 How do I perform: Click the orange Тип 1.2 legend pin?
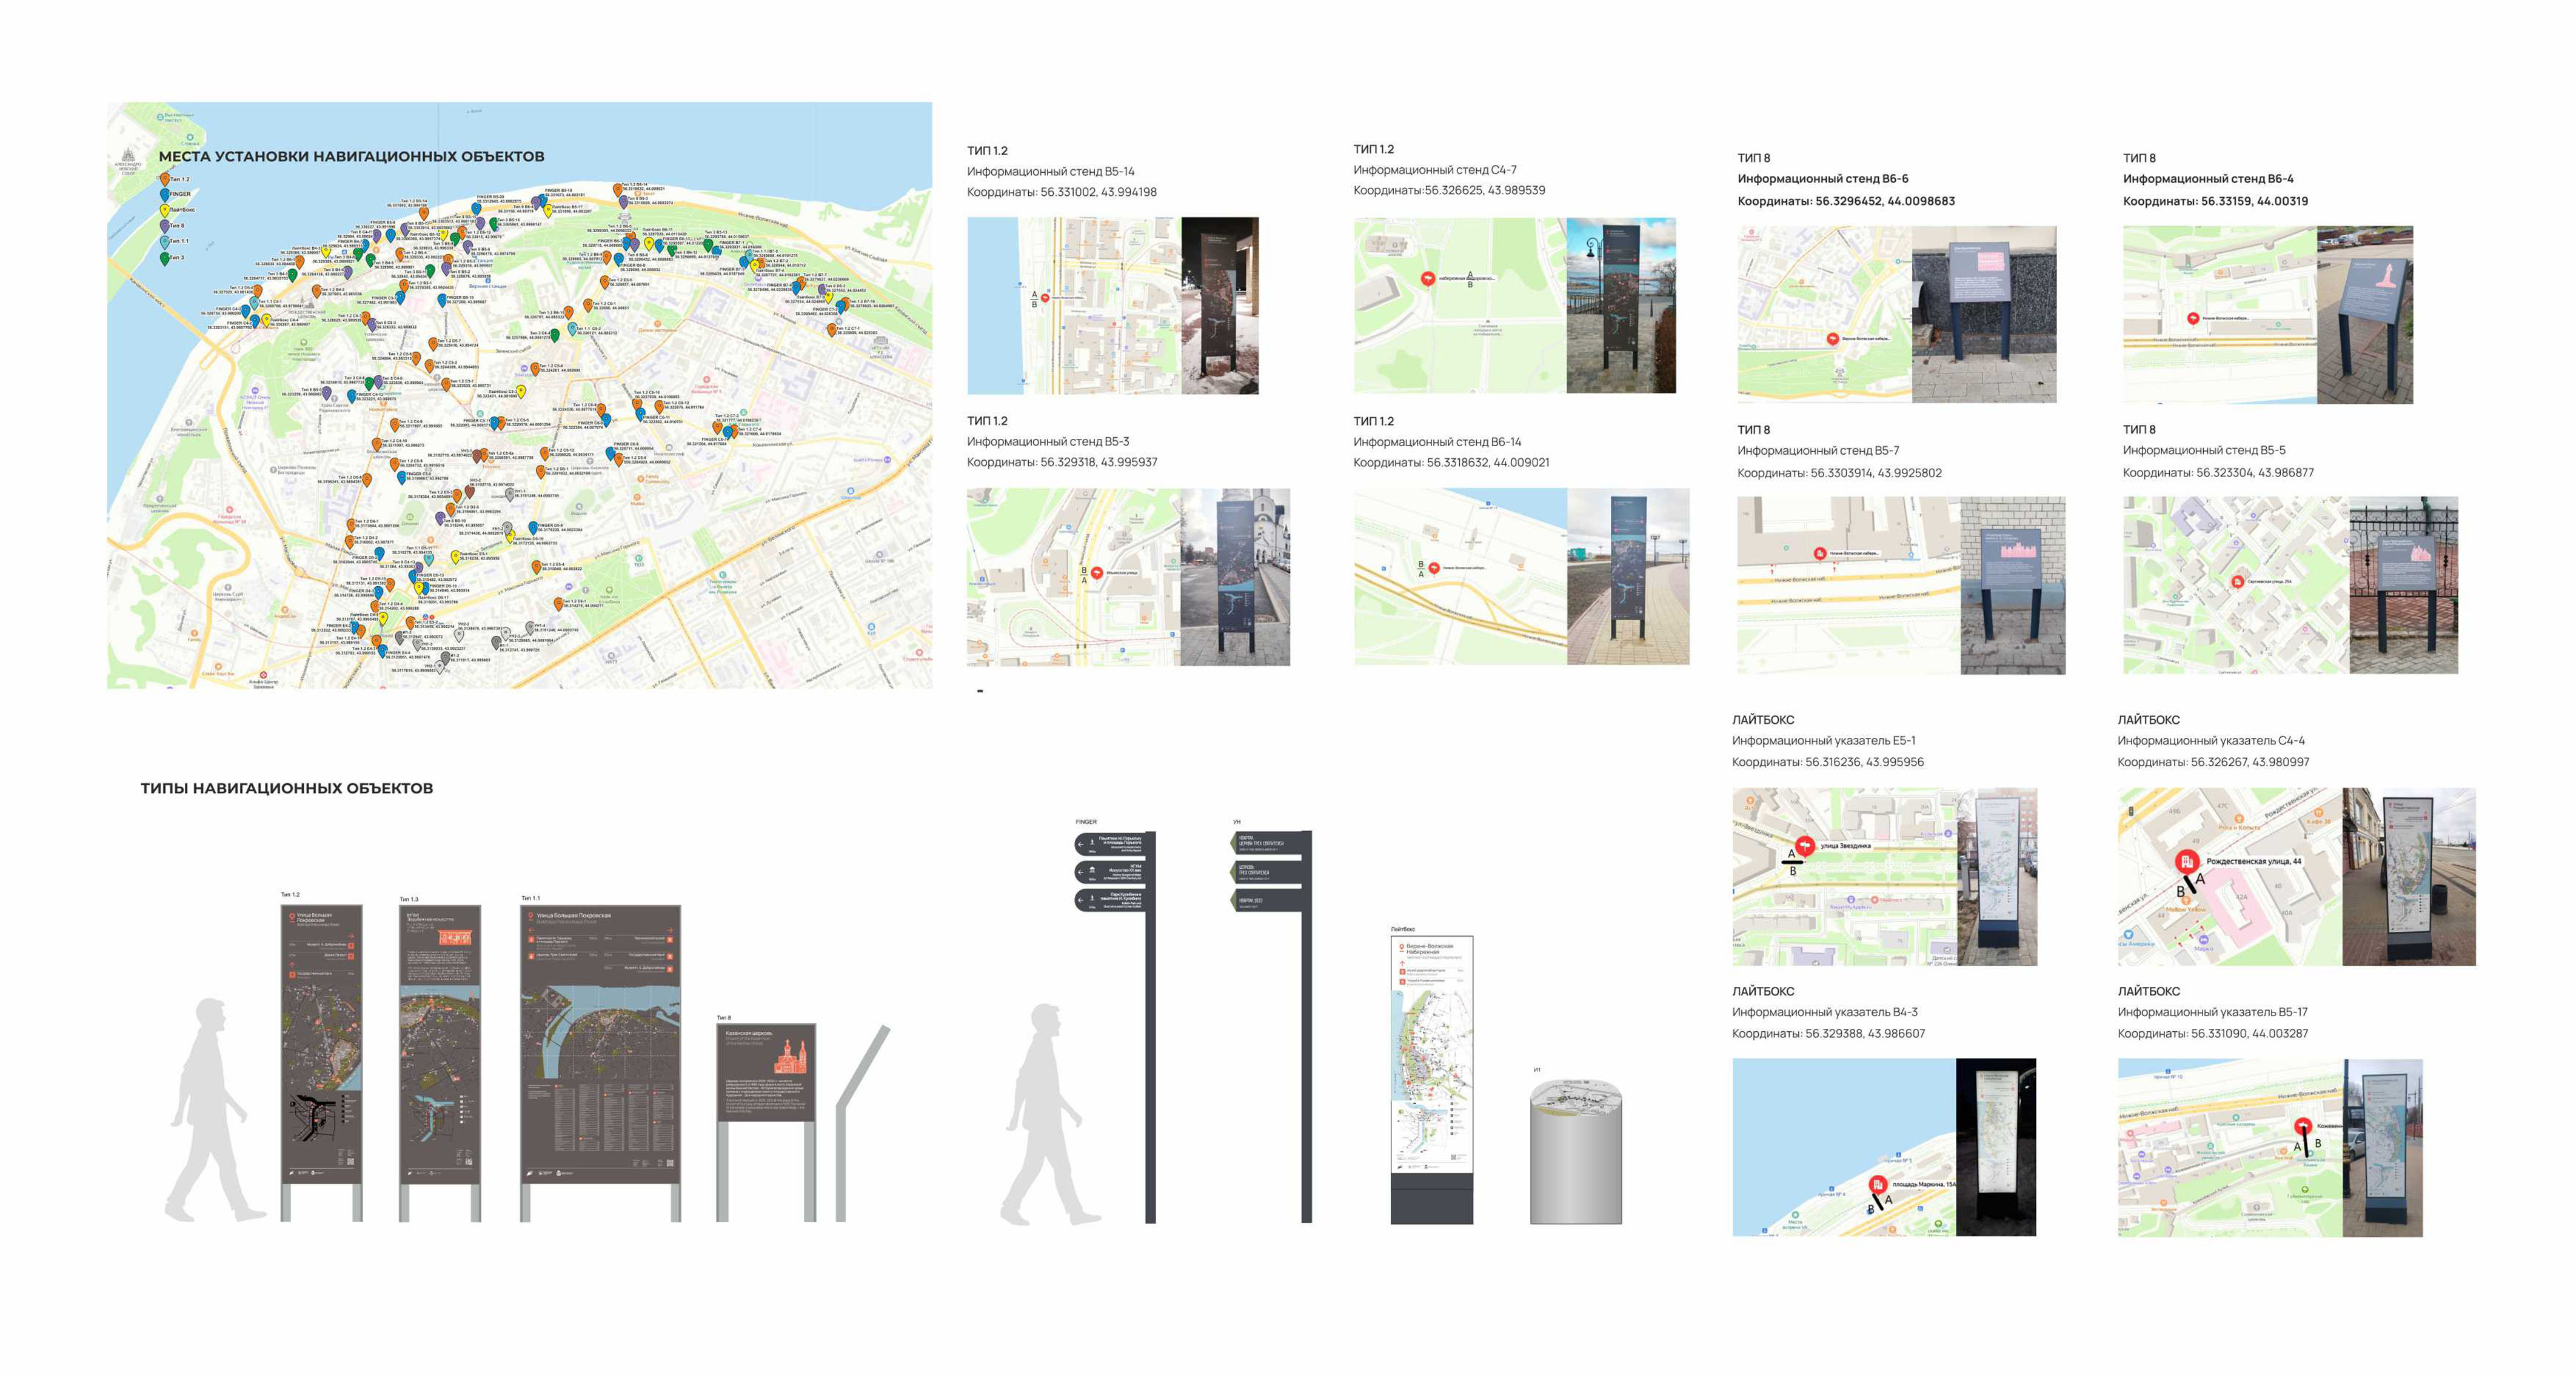pyautogui.click(x=165, y=179)
